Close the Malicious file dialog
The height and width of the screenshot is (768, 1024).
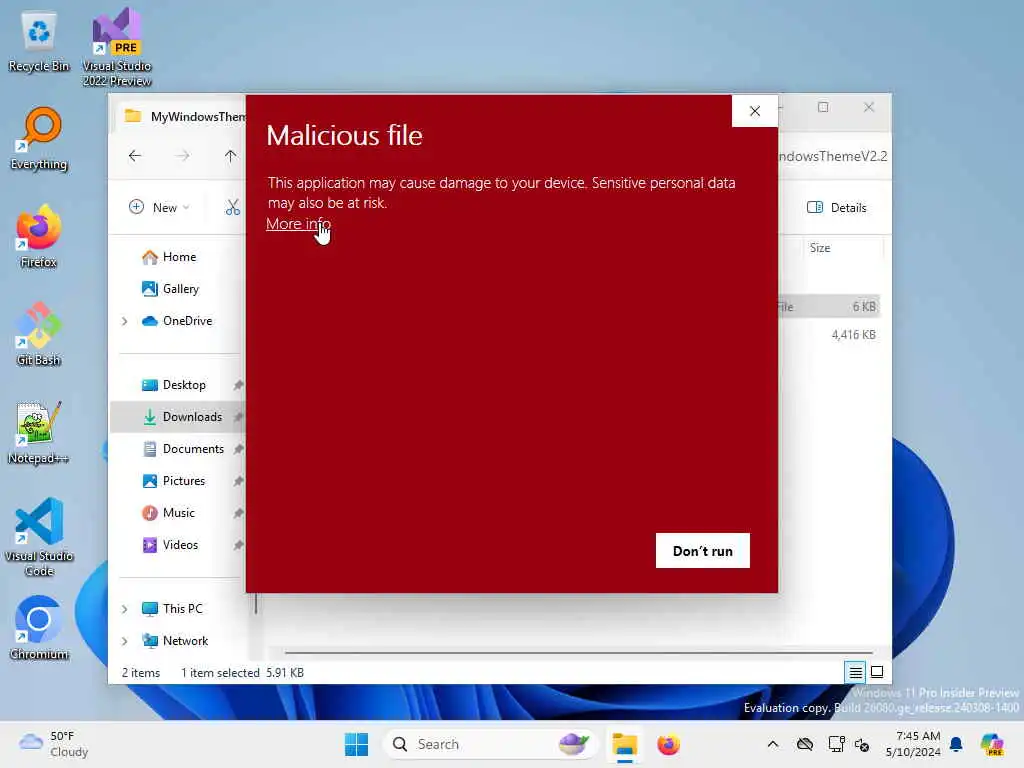(755, 111)
